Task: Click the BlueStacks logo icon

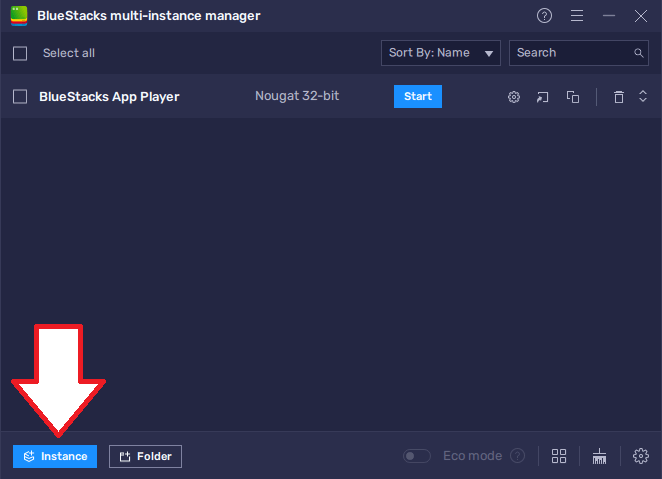Action: [19, 16]
